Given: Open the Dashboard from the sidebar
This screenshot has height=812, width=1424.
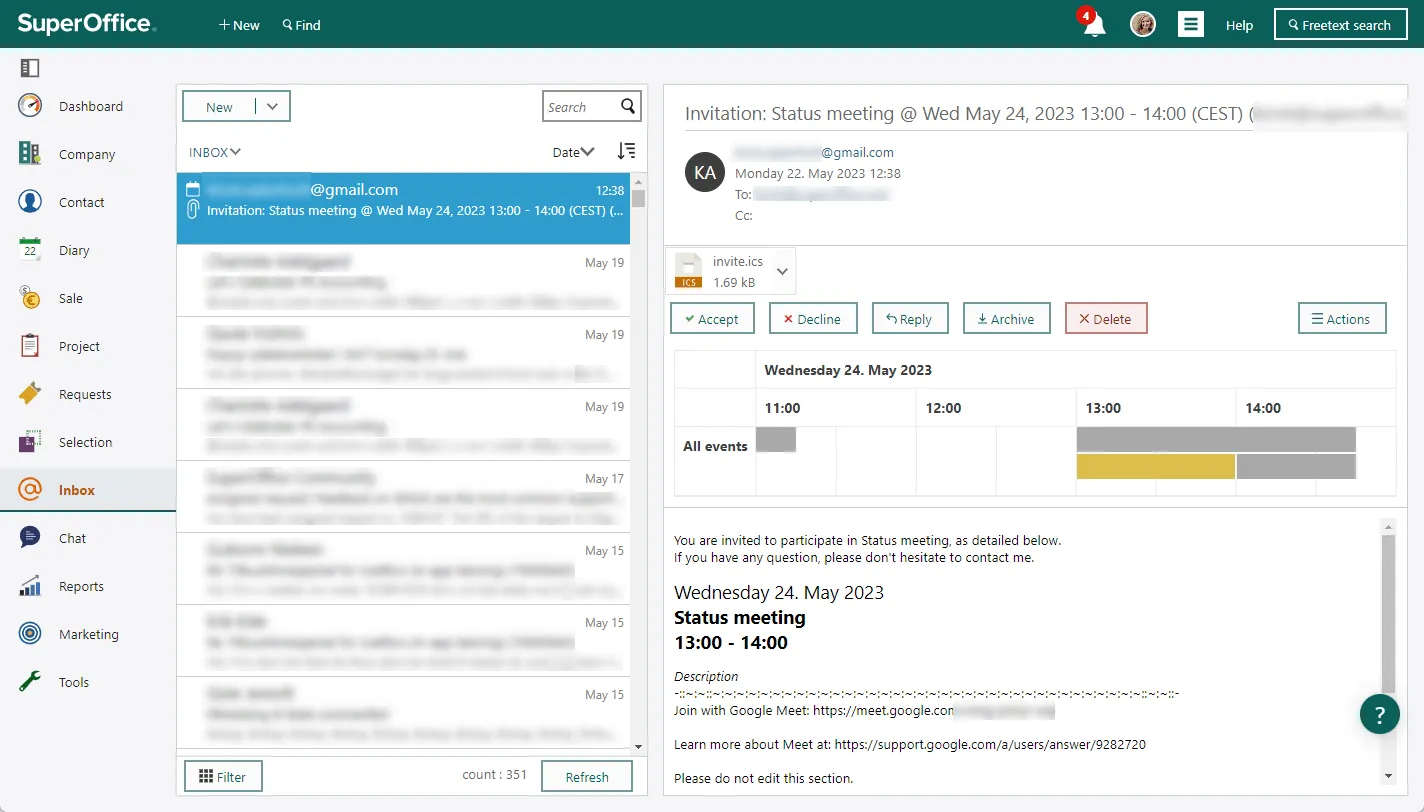Looking at the screenshot, I should pos(90,106).
